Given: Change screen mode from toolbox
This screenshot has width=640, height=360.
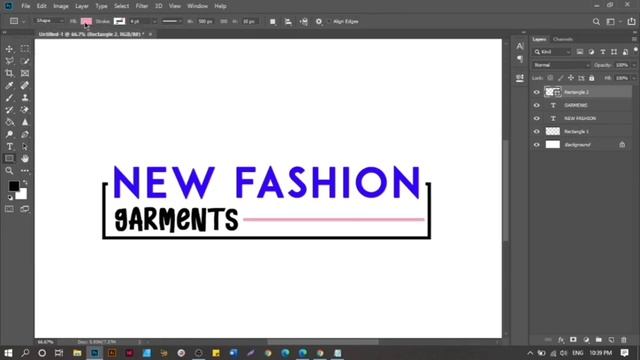Looking at the screenshot, I should point(25,209).
